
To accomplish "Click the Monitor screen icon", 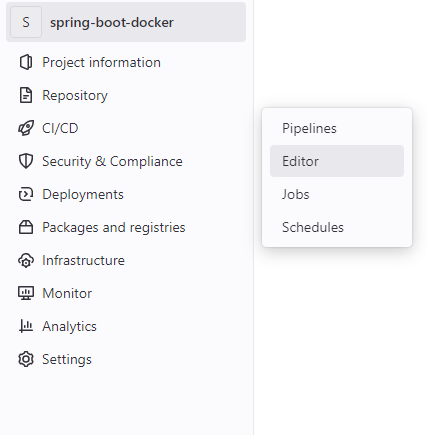I will [26, 293].
